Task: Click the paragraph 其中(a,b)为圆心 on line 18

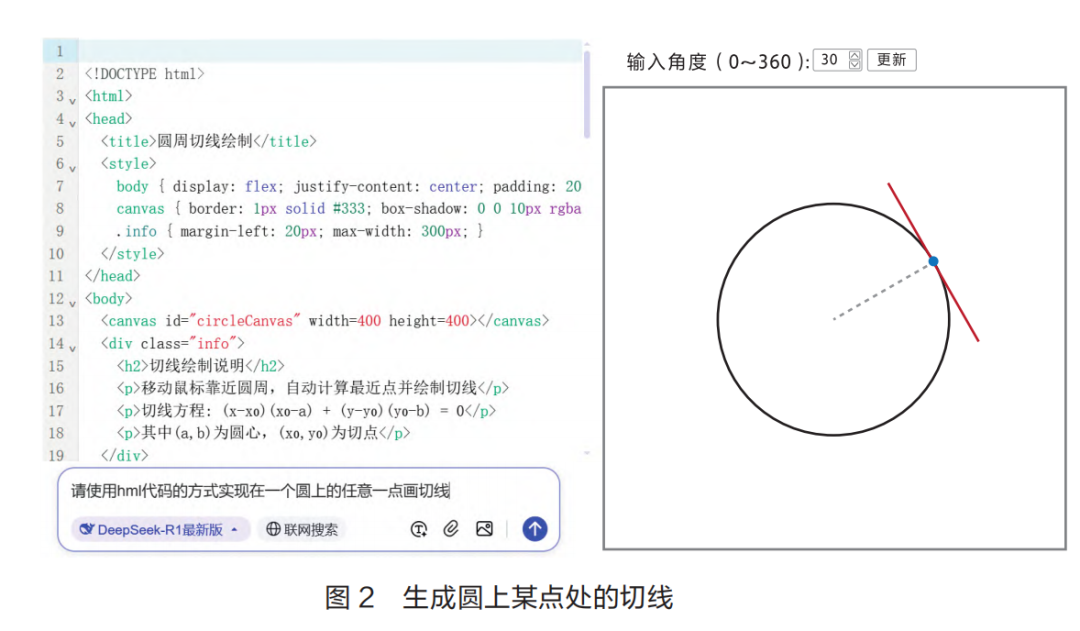Action: (263, 433)
